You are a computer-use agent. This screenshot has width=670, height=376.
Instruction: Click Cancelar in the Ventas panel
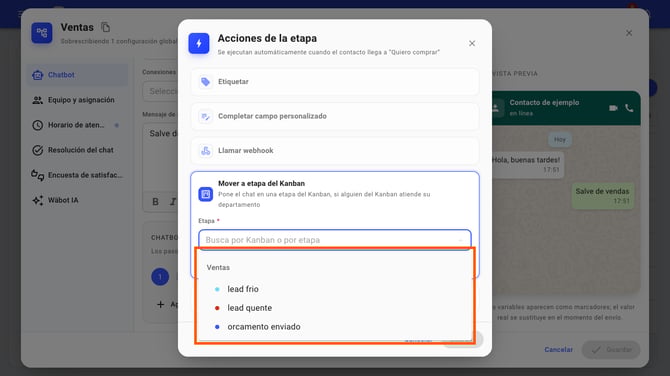558,350
